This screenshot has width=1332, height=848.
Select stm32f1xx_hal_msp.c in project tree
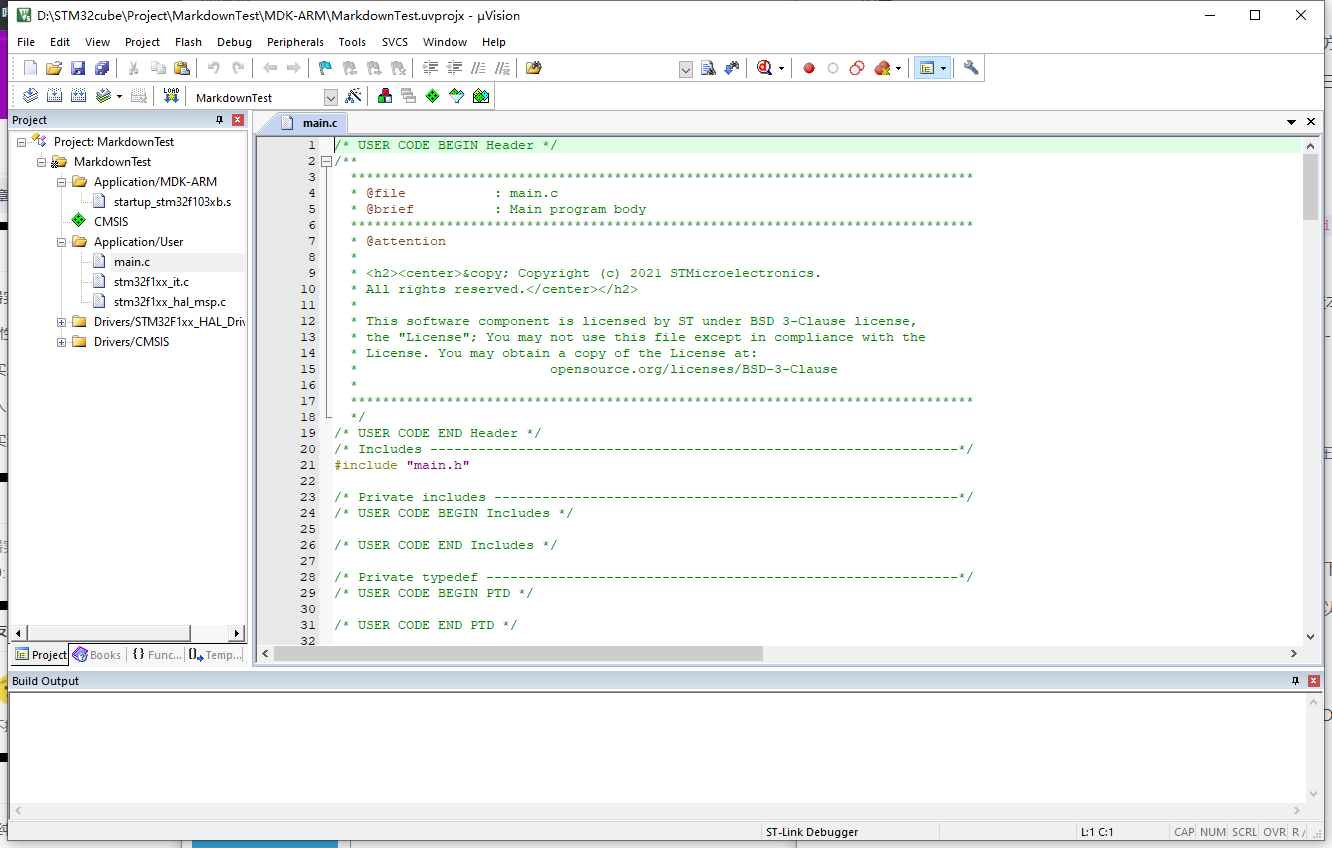point(170,302)
